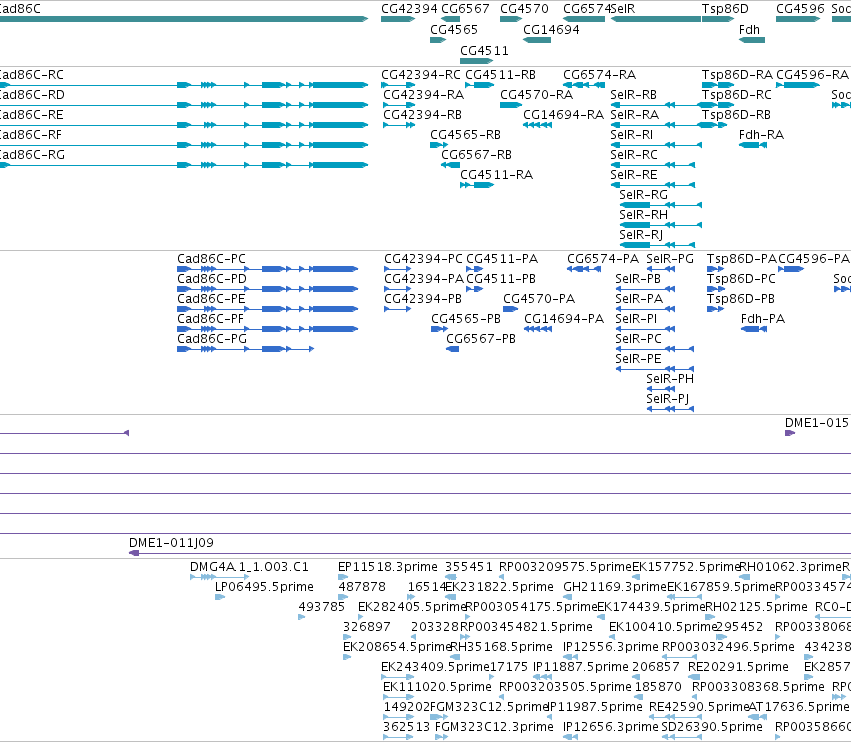The width and height of the screenshot is (851, 742).
Task: Select the CG6567 gene label
Action: (465, 9)
